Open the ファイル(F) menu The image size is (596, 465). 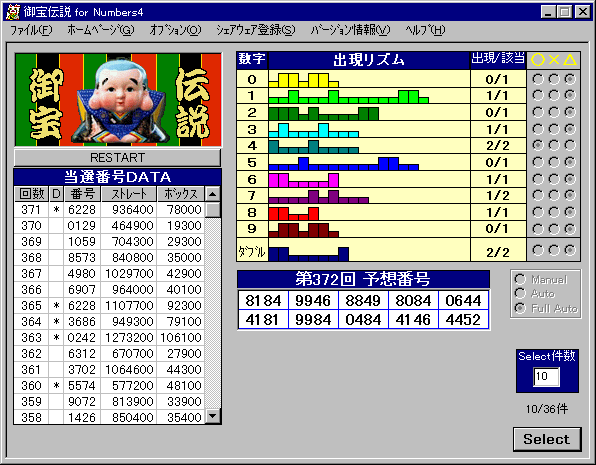pyautogui.click(x=31, y=30)
